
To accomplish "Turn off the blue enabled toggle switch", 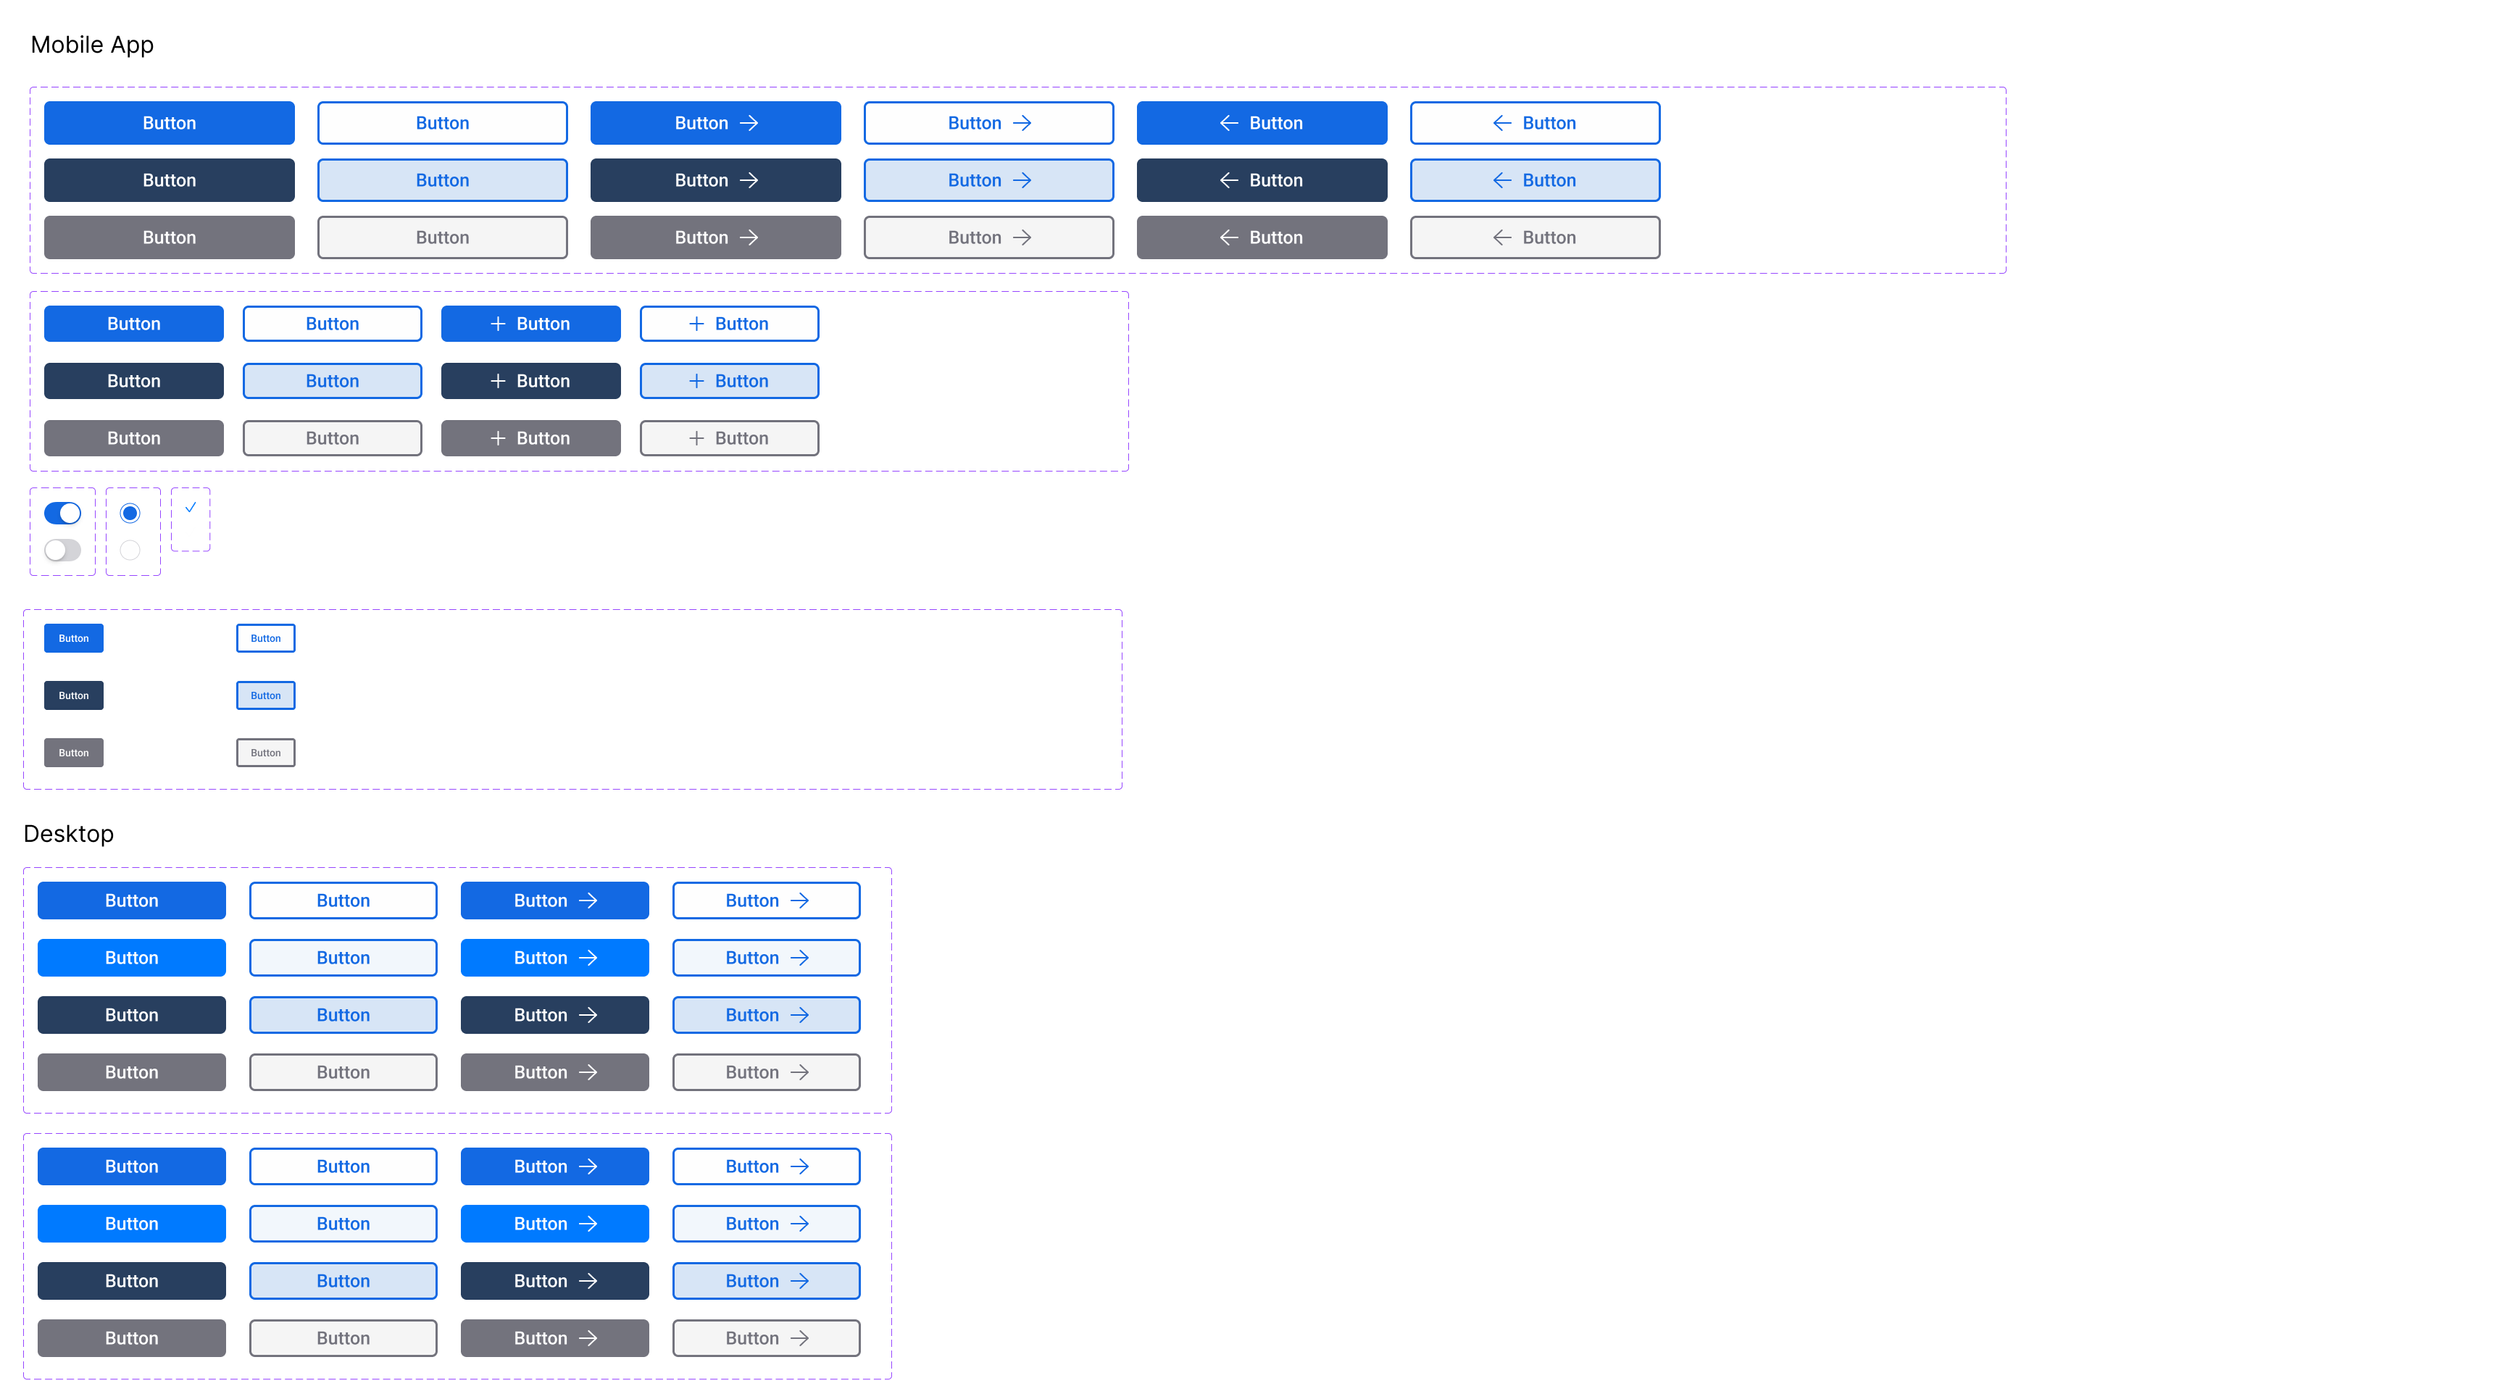I will click(x=63, y=513).
